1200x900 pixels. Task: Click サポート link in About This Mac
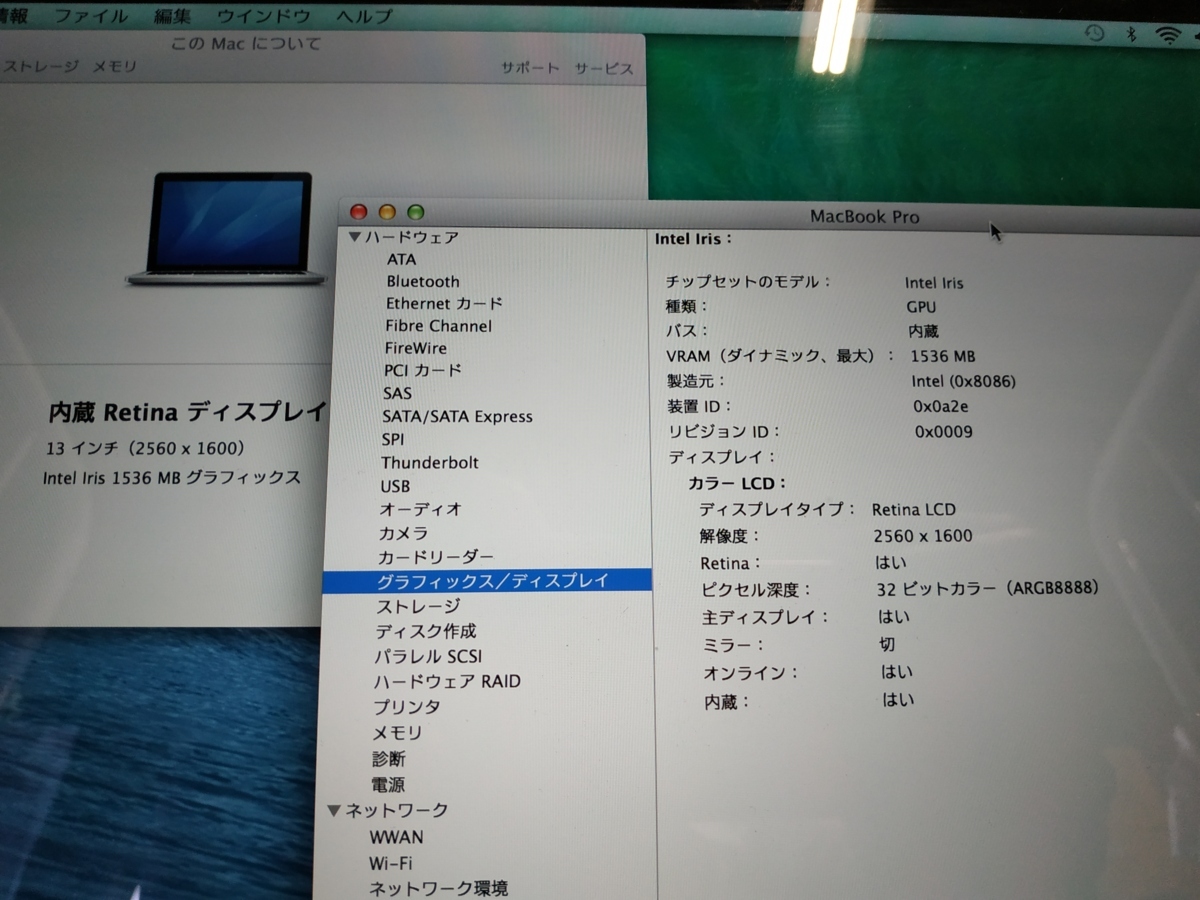tap(530, 68)
